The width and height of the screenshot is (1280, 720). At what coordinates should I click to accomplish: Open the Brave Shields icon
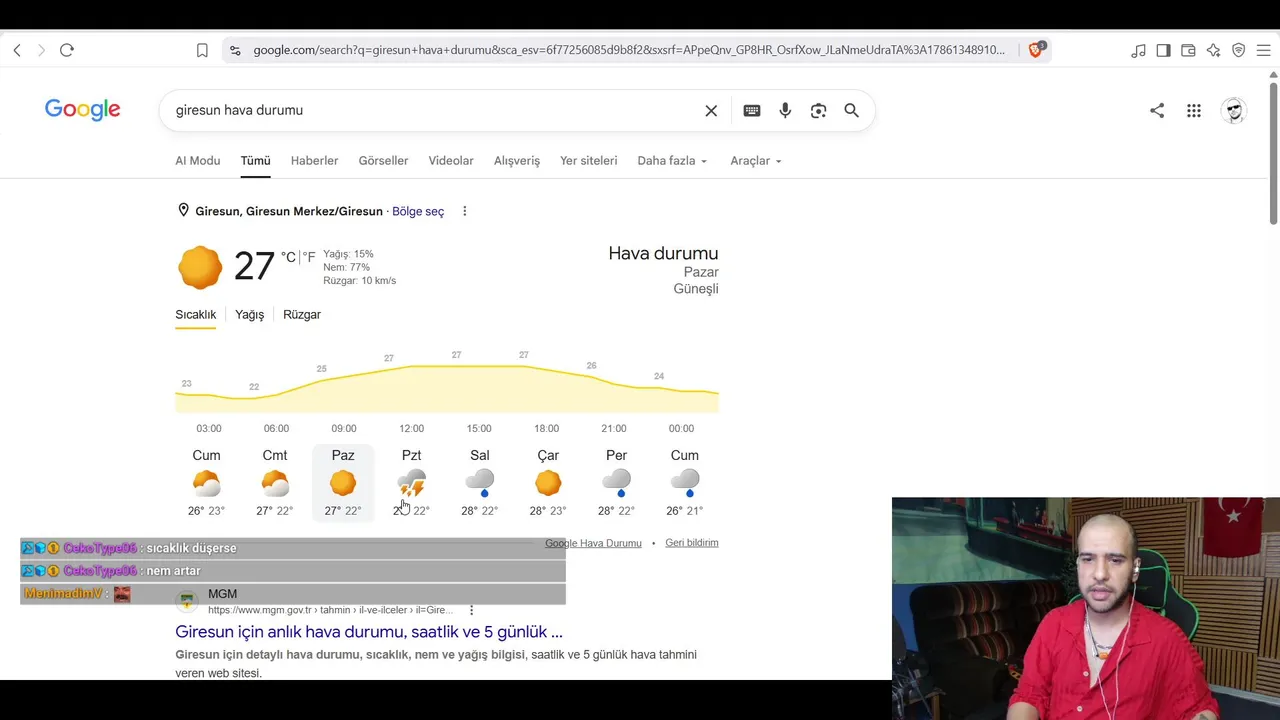point(1036,49)
